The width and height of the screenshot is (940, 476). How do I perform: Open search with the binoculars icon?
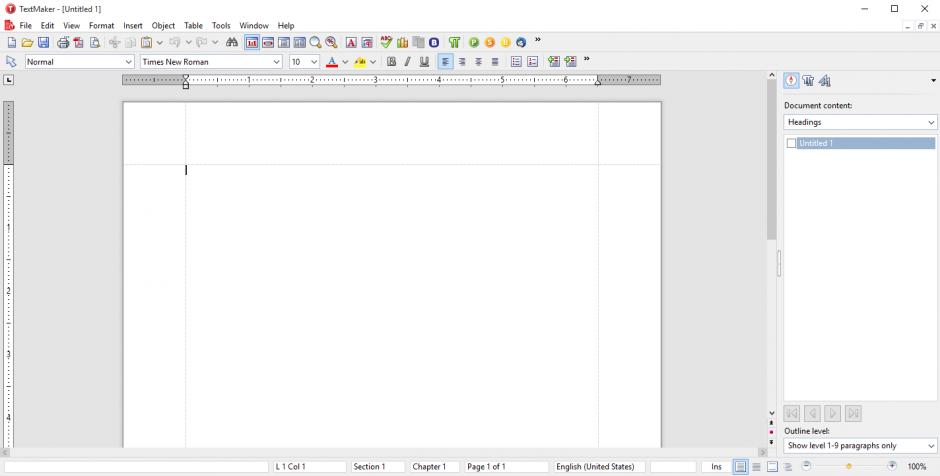(x=232, y=43)
